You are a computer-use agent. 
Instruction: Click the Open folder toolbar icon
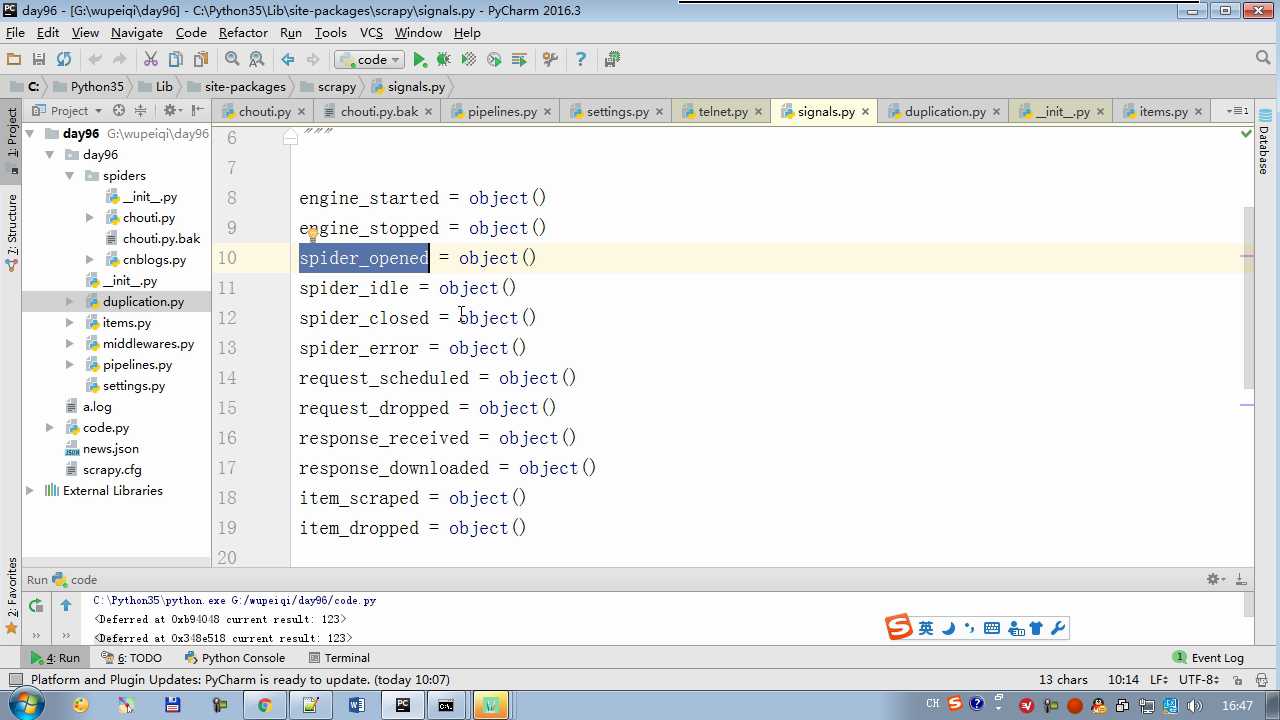coord(14,60)
